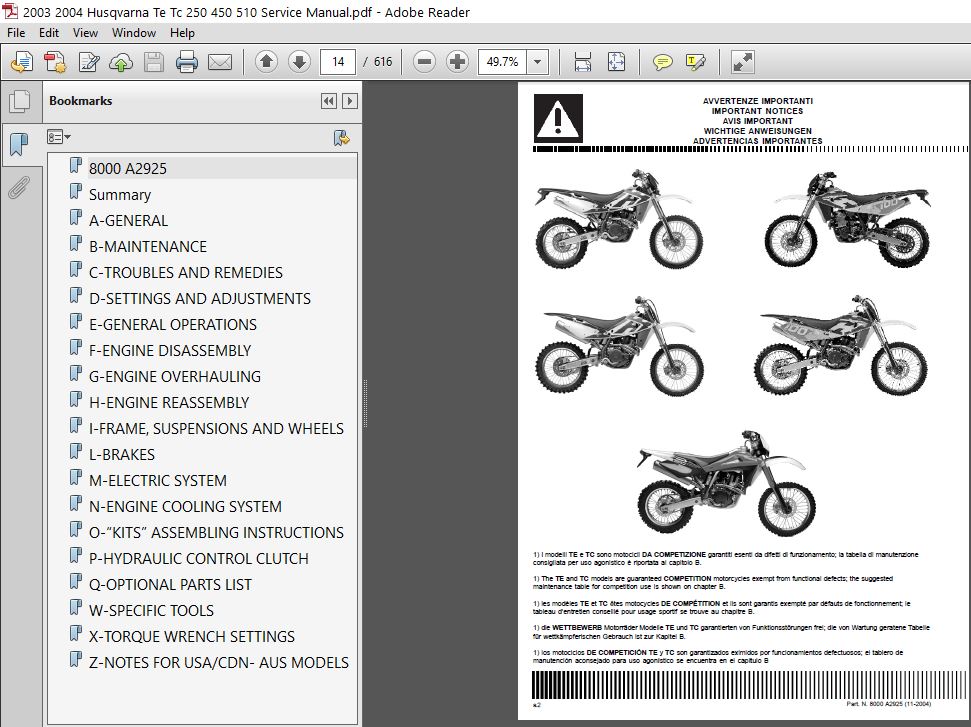Click the find current bookmark icon
The height and width of the screenshot is (727, 971).
(341, 137)
